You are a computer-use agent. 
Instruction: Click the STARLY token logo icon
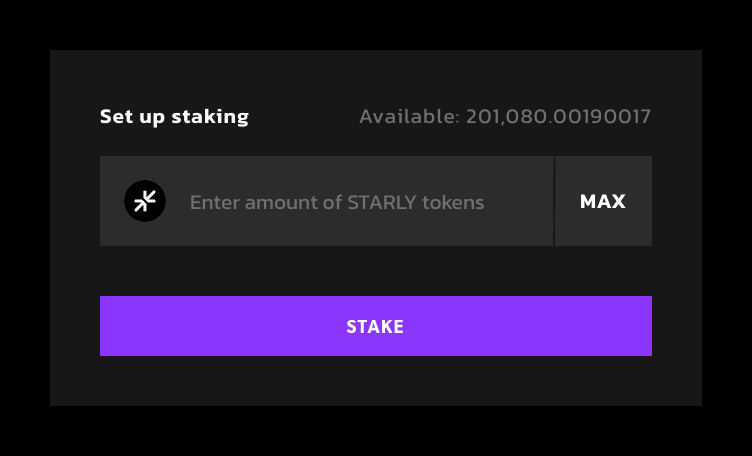145,202
